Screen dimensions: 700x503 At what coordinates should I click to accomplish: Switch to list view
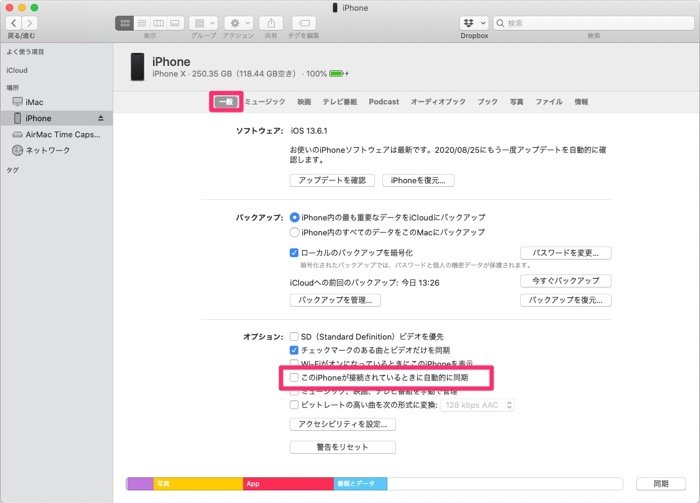pyautogui.click(x=142, y=23)
